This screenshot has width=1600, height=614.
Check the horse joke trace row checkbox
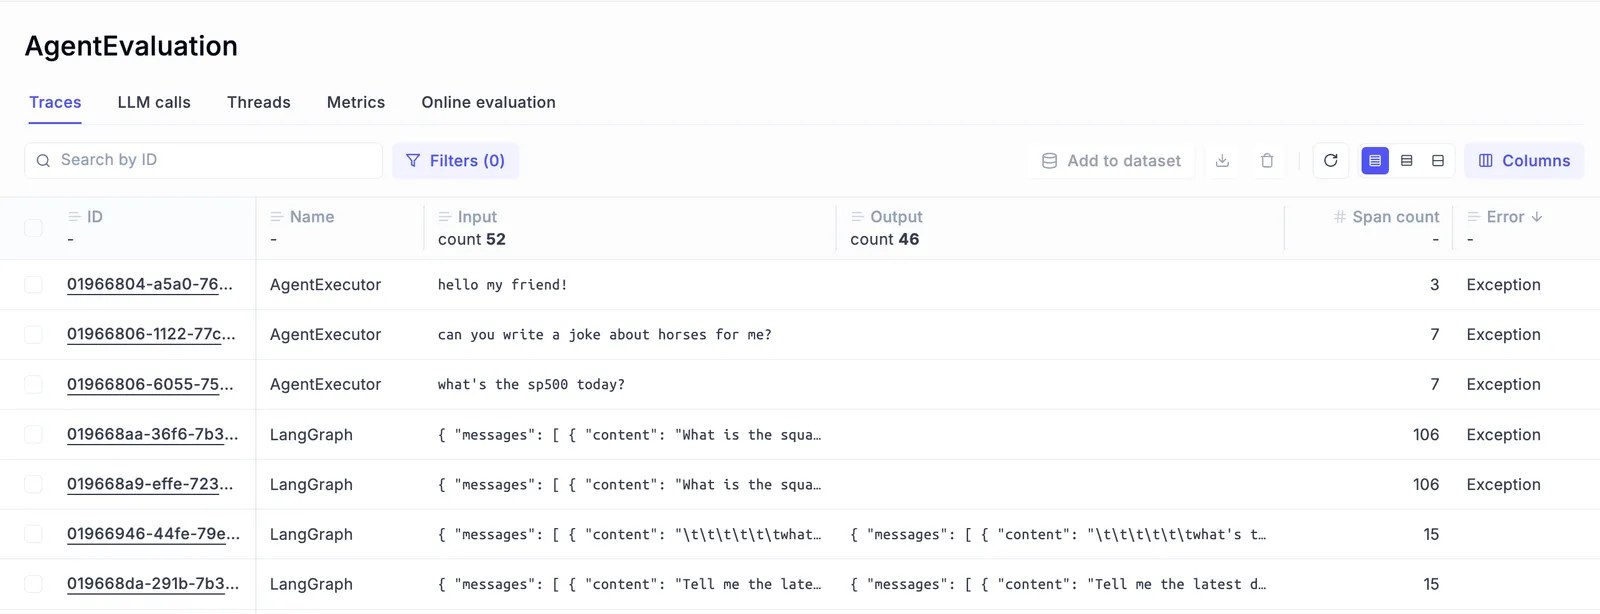(34, 335)
